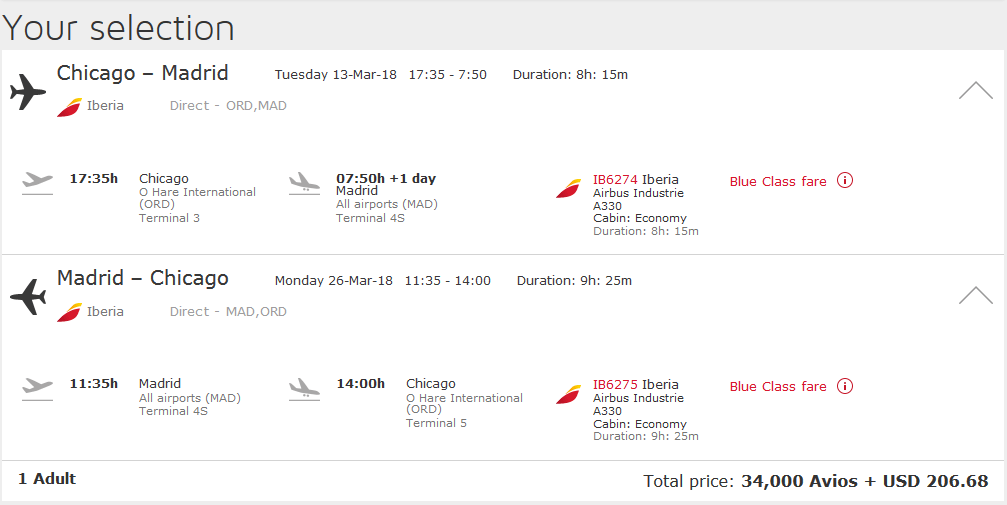Viewport: 1007px width, 505px height.
Task: Open info icon beside return Blue Class fare
Action: pyautogui.click(x=845, y=386)
